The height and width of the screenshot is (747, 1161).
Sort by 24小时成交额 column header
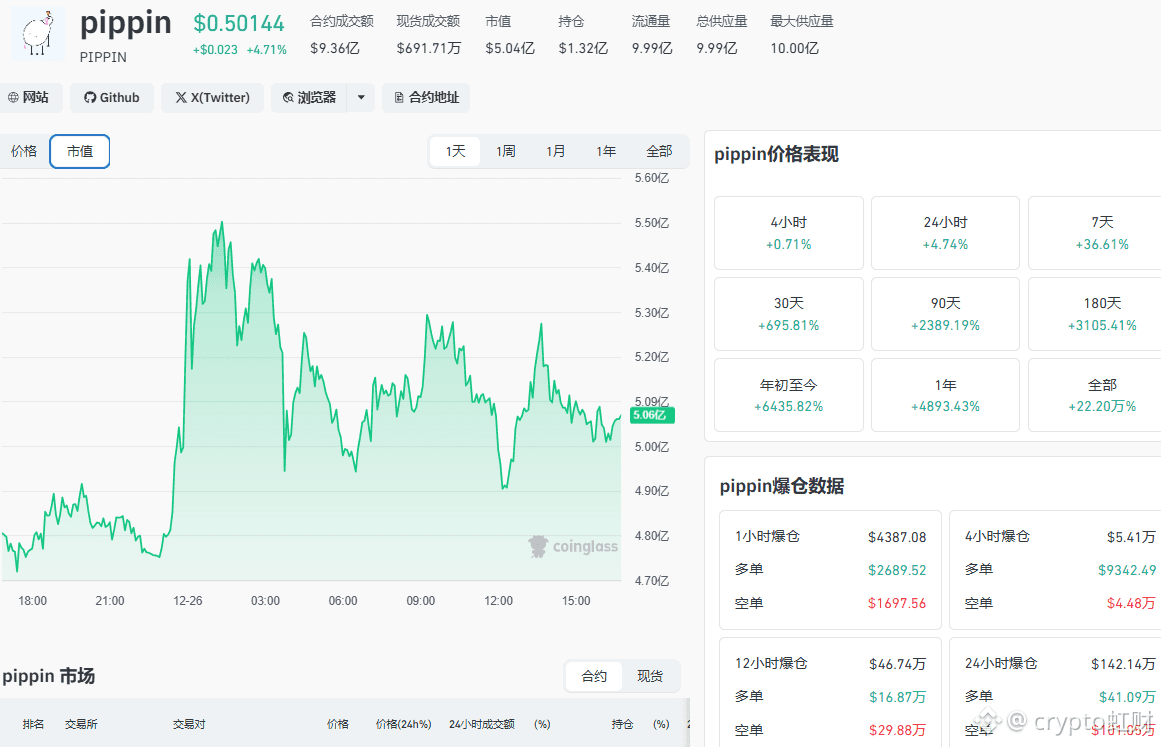point(481,724)
